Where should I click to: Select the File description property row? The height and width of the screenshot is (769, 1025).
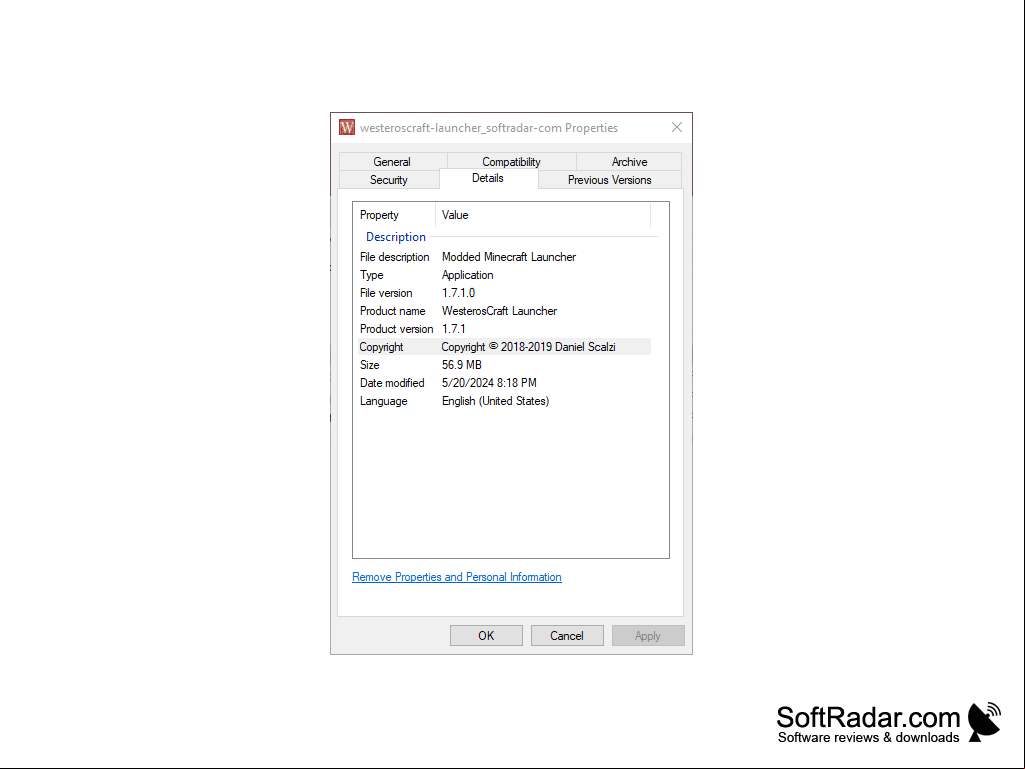(503, 257)
